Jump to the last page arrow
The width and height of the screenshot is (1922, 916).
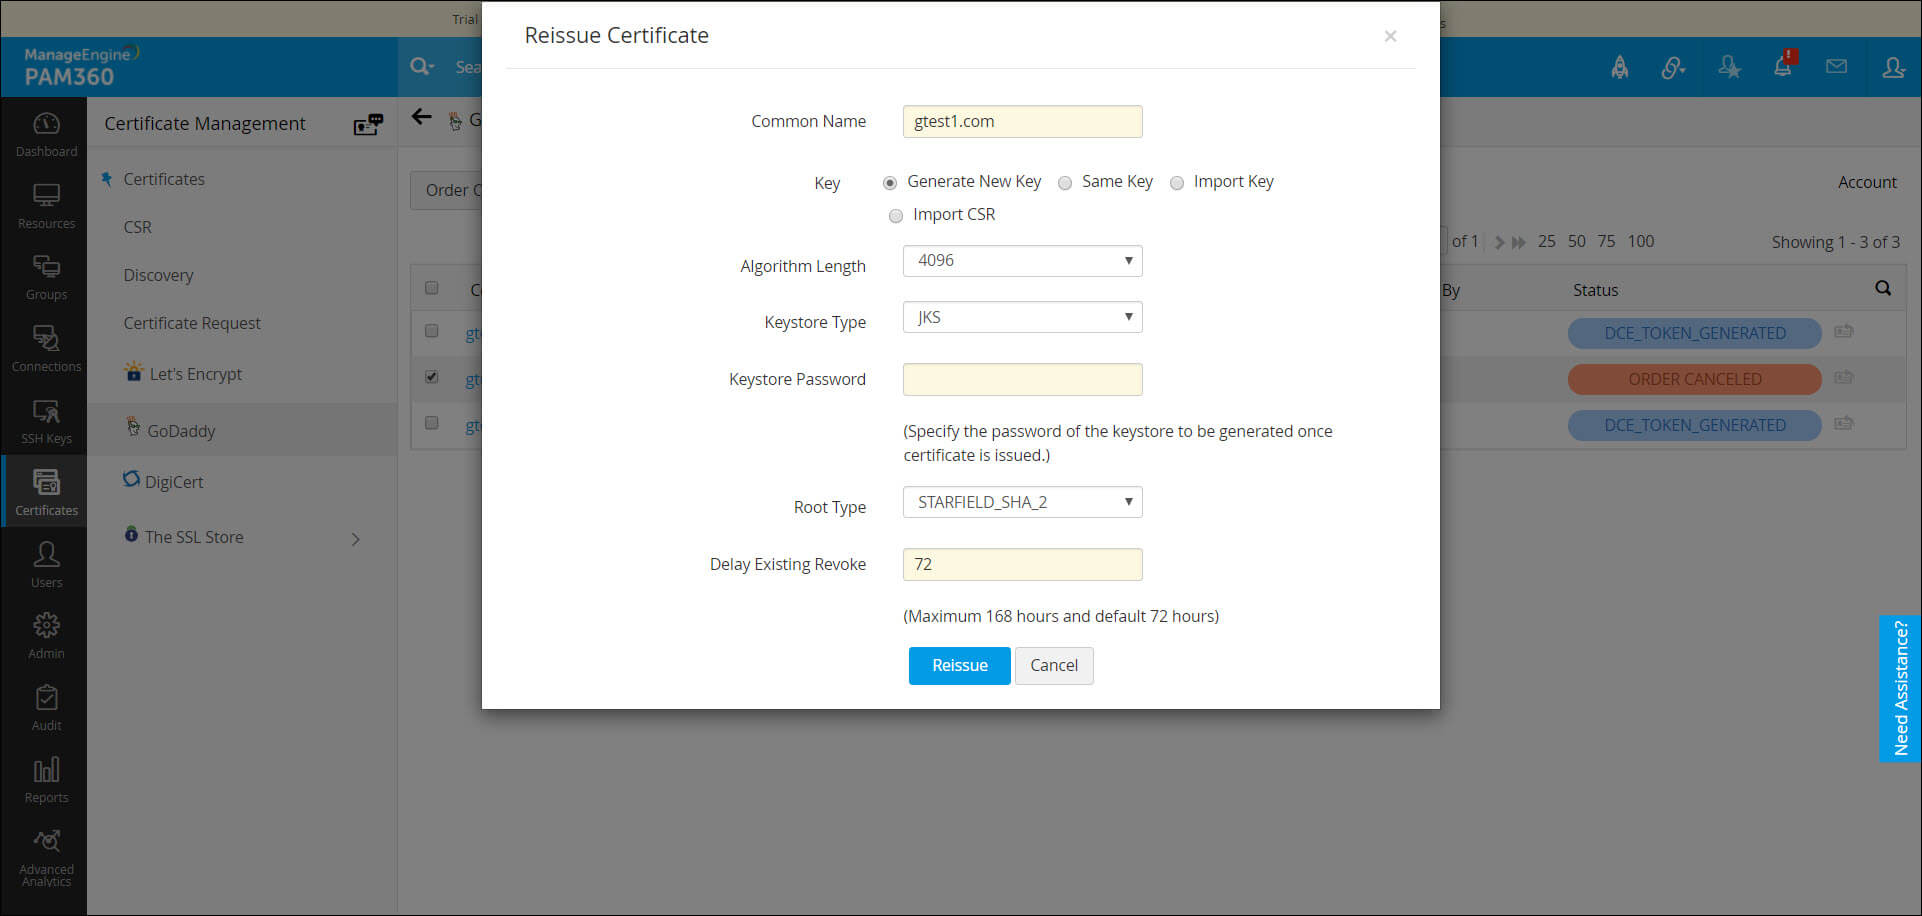coord(1519,242)
